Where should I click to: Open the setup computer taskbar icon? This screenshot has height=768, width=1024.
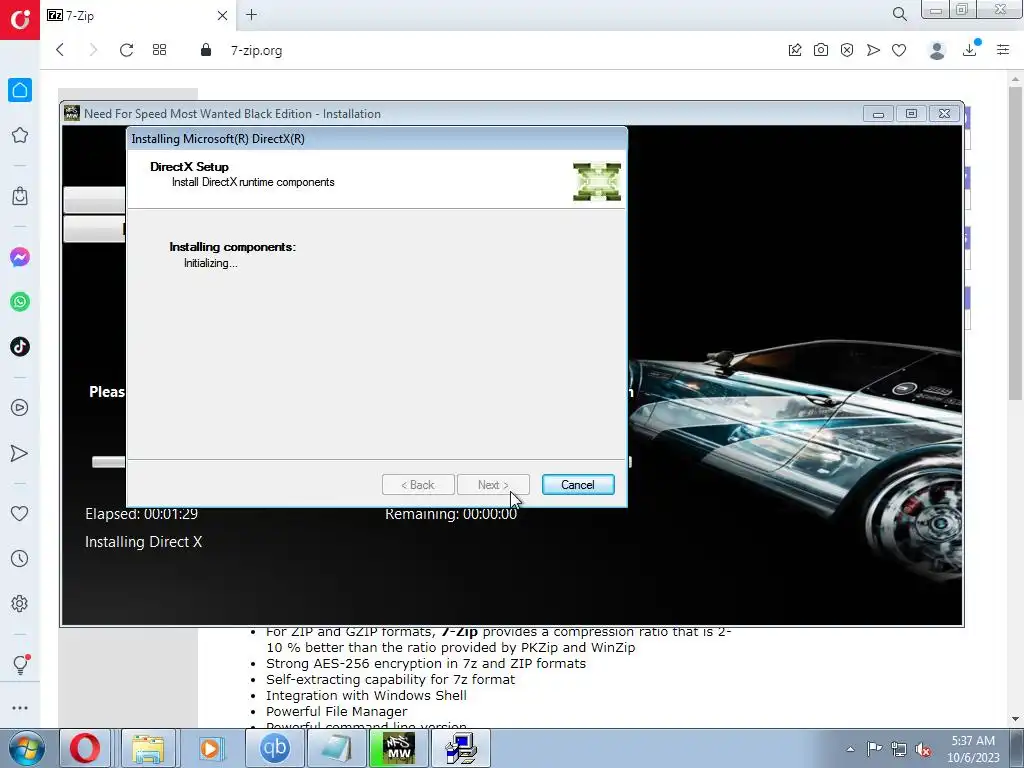tap(461, 748)
